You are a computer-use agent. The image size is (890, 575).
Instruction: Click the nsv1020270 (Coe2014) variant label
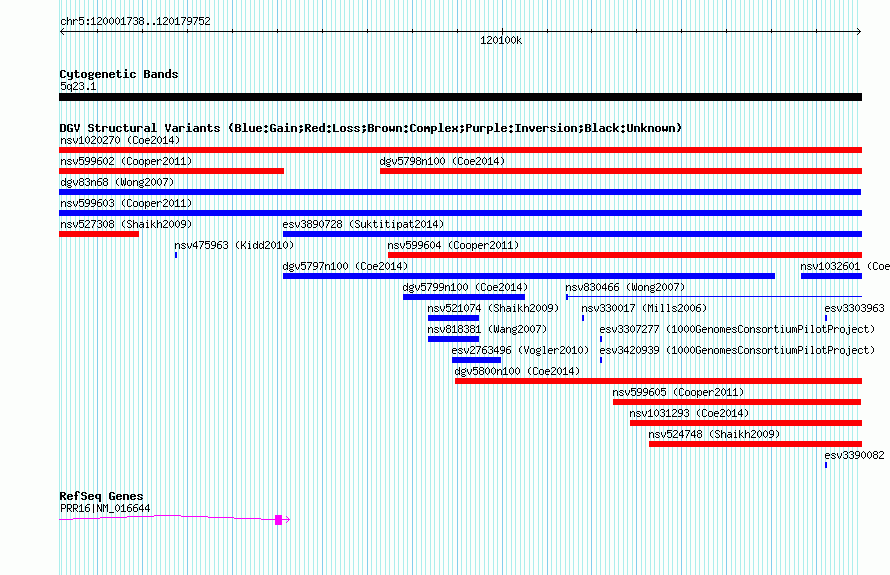[x=120, y=140]
